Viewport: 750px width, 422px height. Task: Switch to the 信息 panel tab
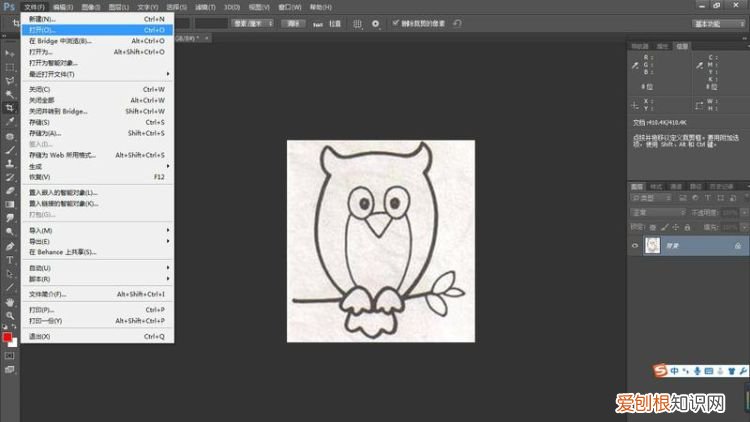pos(681,46)
